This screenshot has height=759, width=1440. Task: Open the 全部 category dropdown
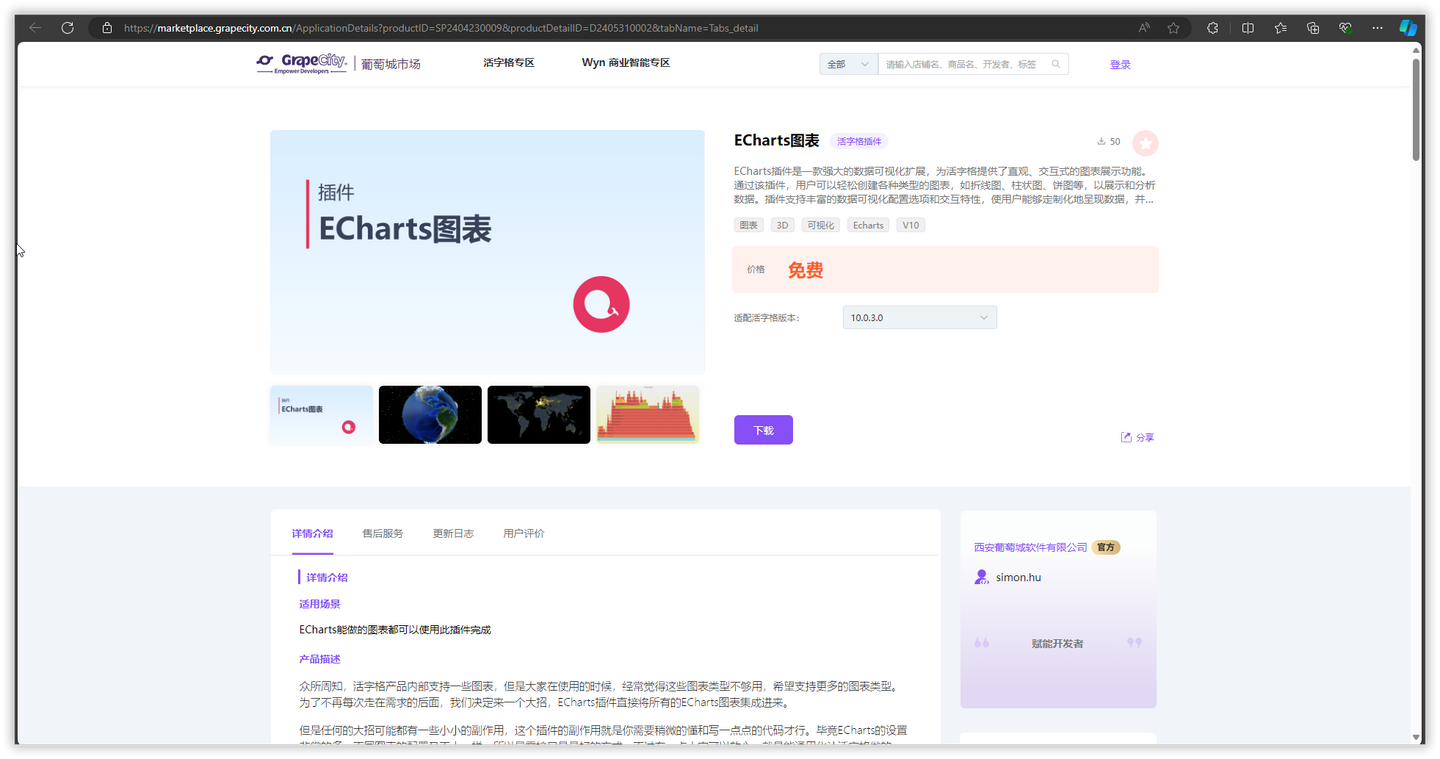click(x=847, y=63)
